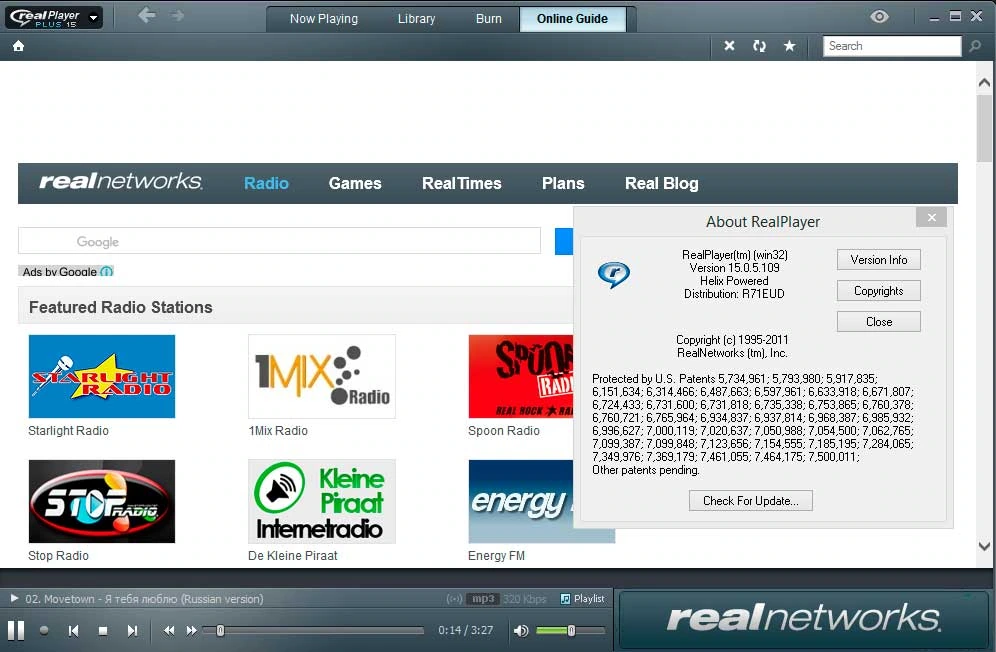
Task: Switch to the Now Playing tab
Action: [323, 19]
